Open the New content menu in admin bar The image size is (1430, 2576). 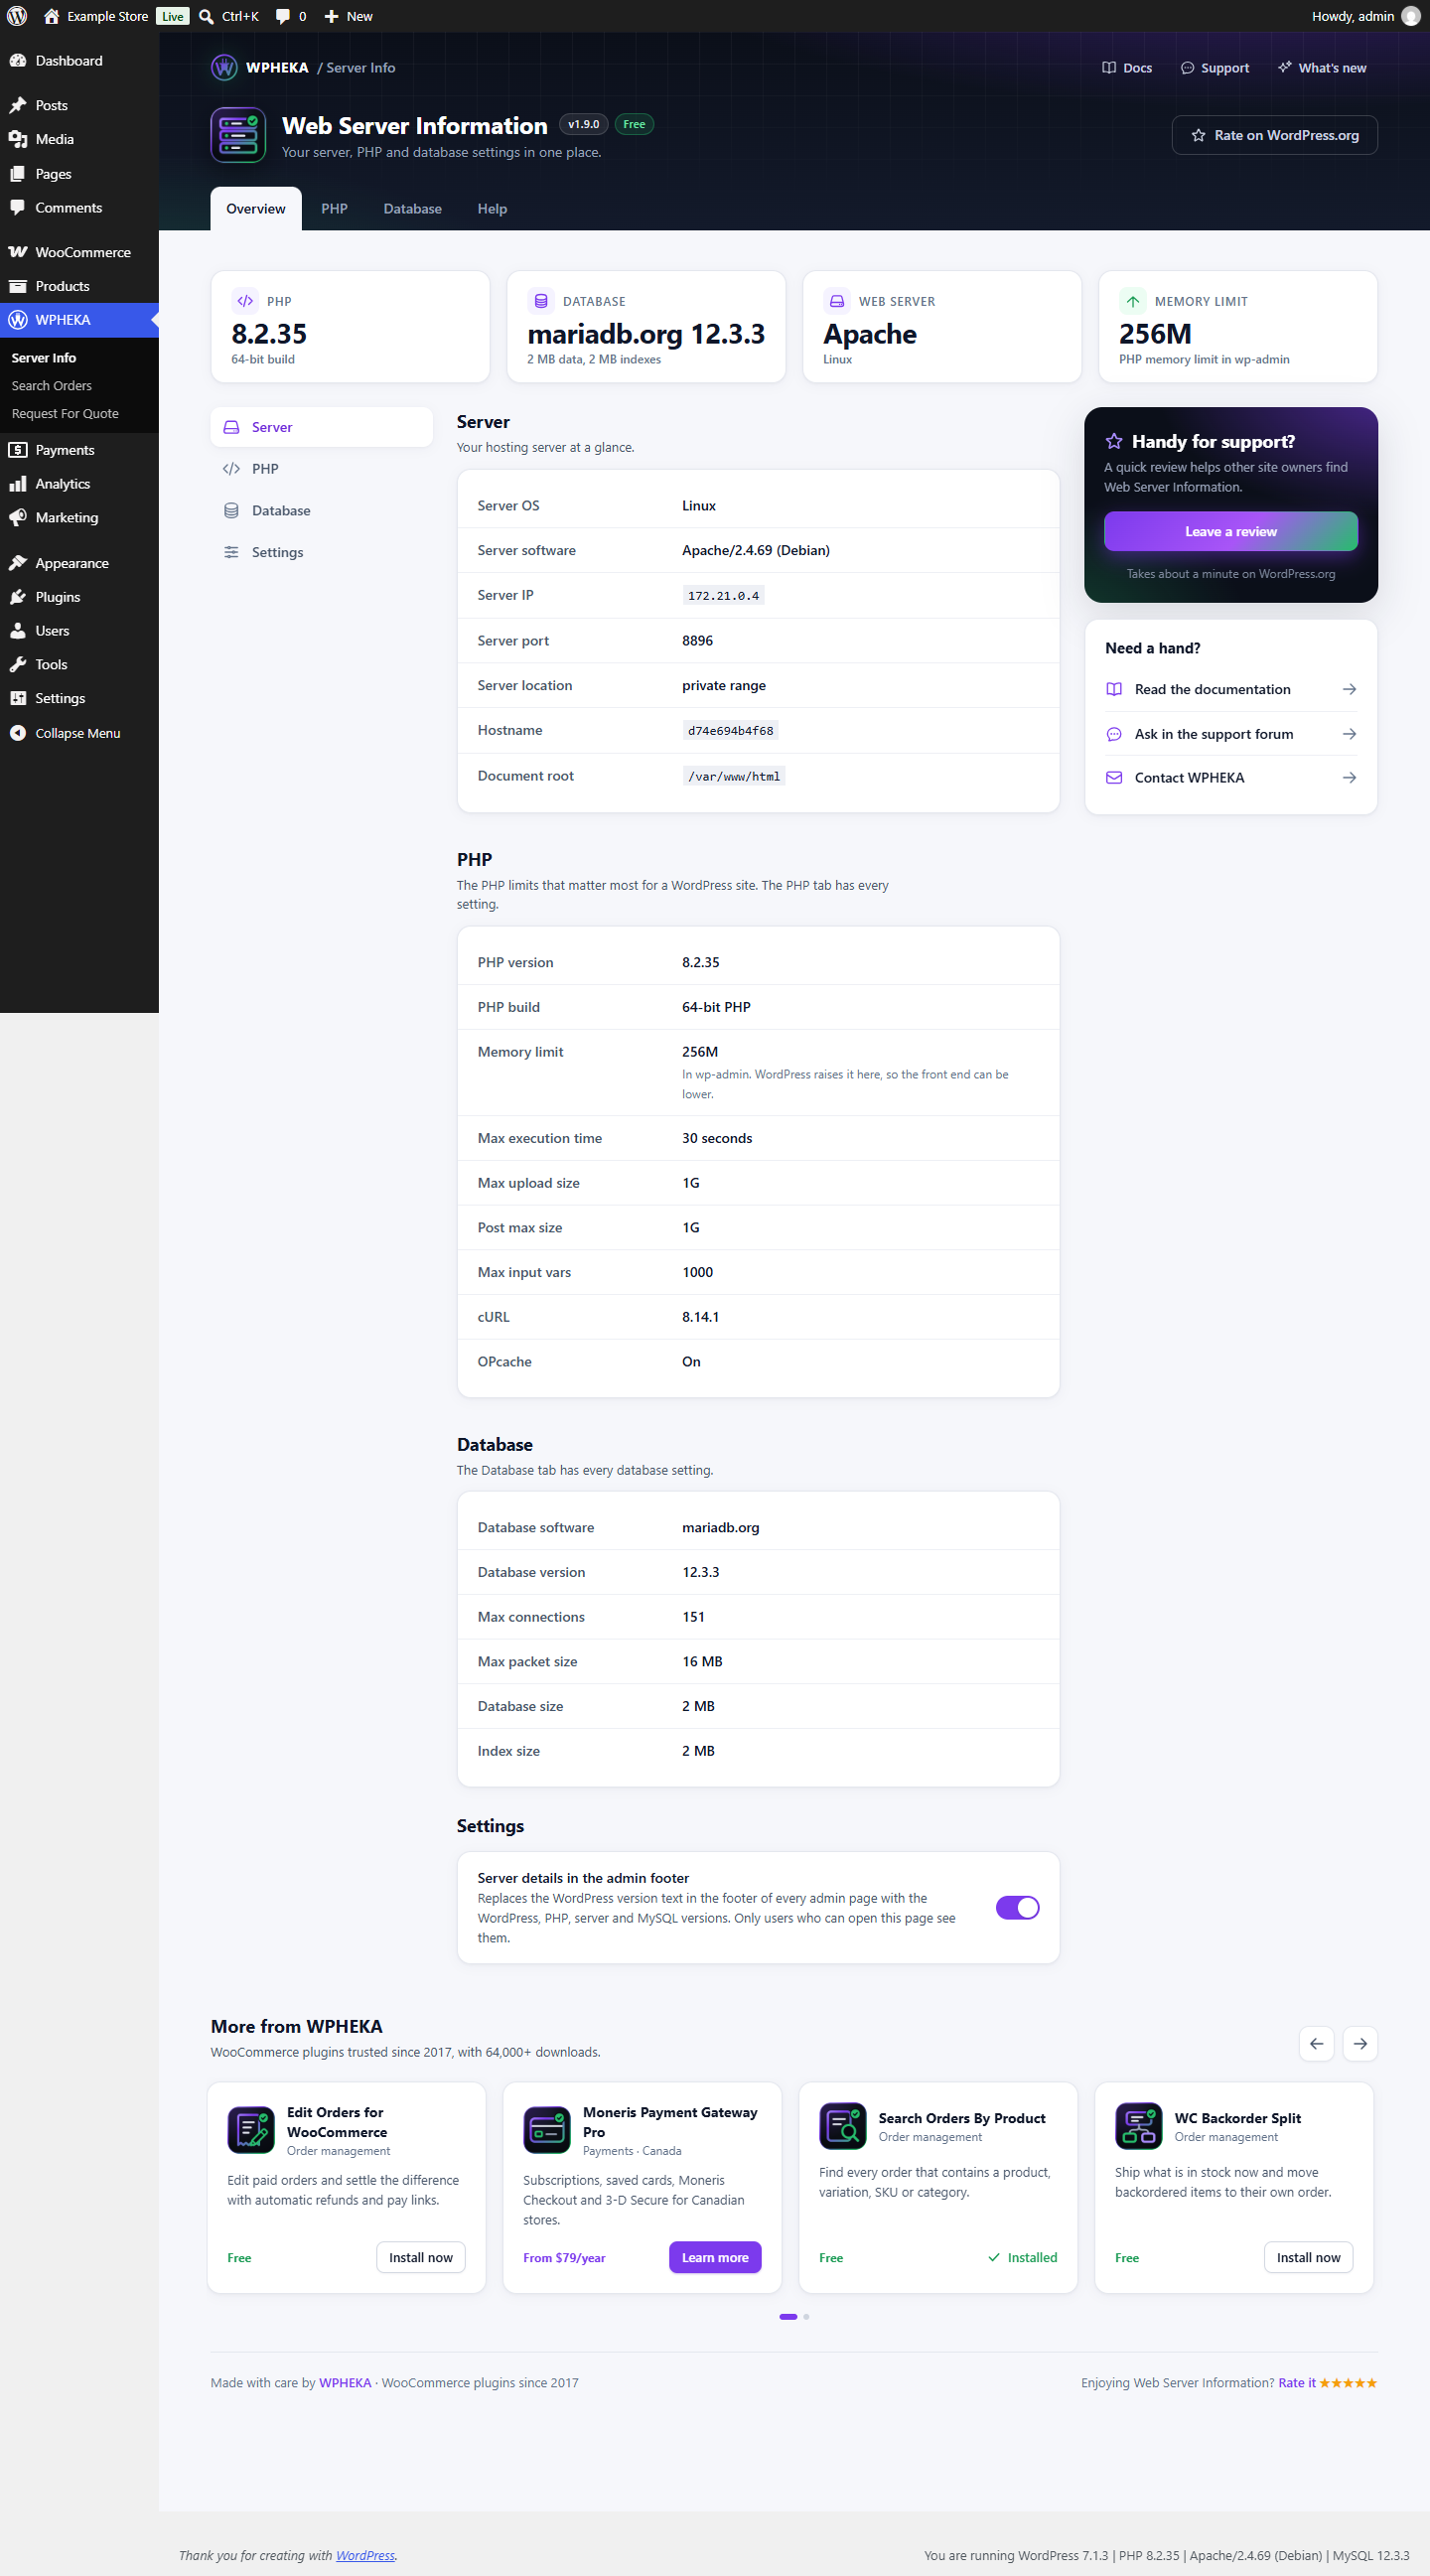348,16
